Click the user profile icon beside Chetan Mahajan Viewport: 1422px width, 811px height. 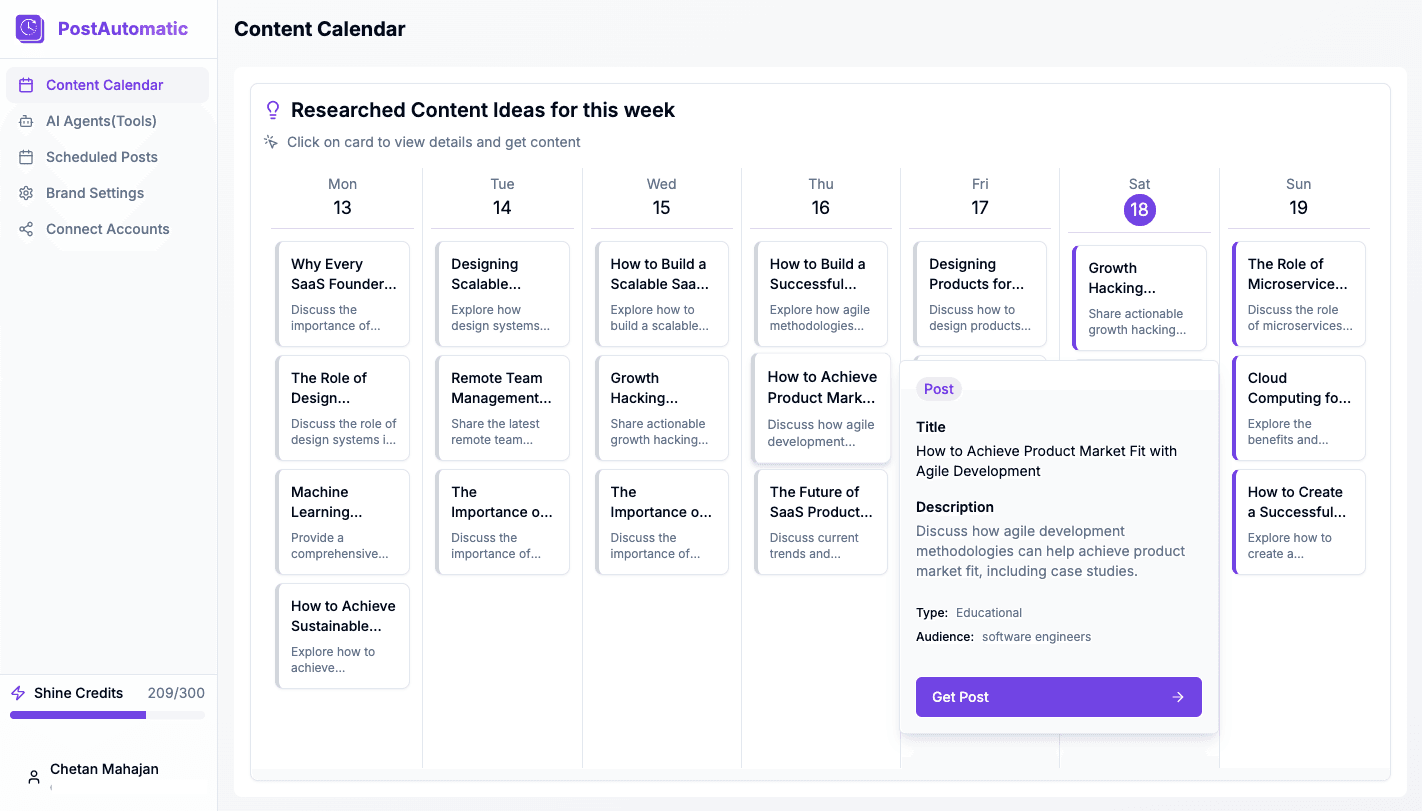tap(34, 777)
